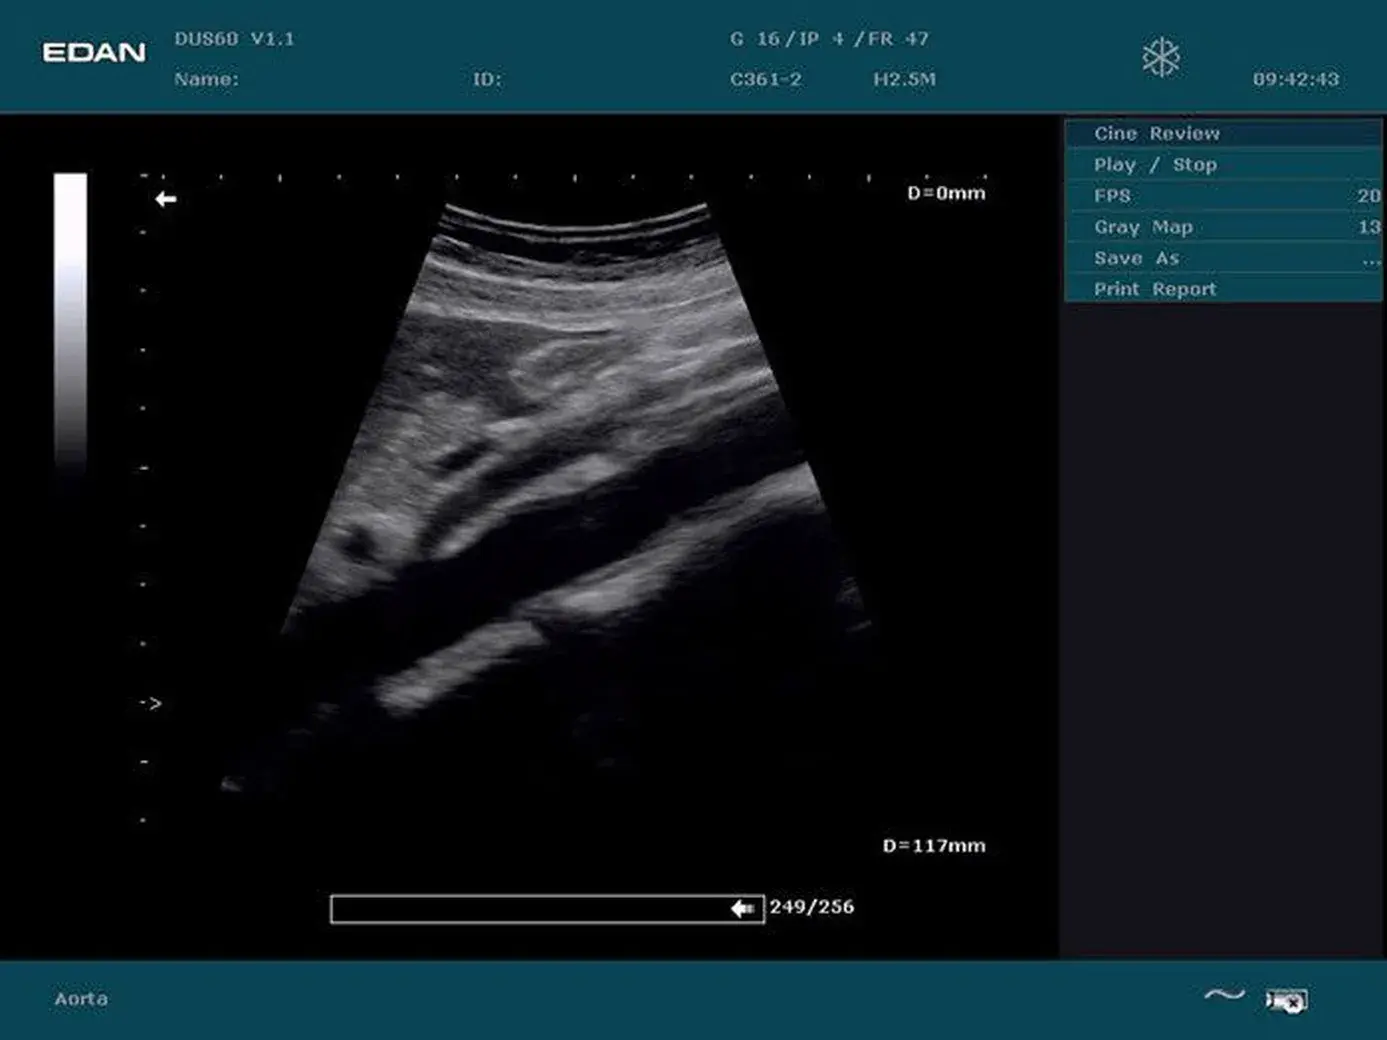The height and width of the screenshot is (1040, 1387).
Task: Click the USB storage status icon
Action: pos(1286,999)
